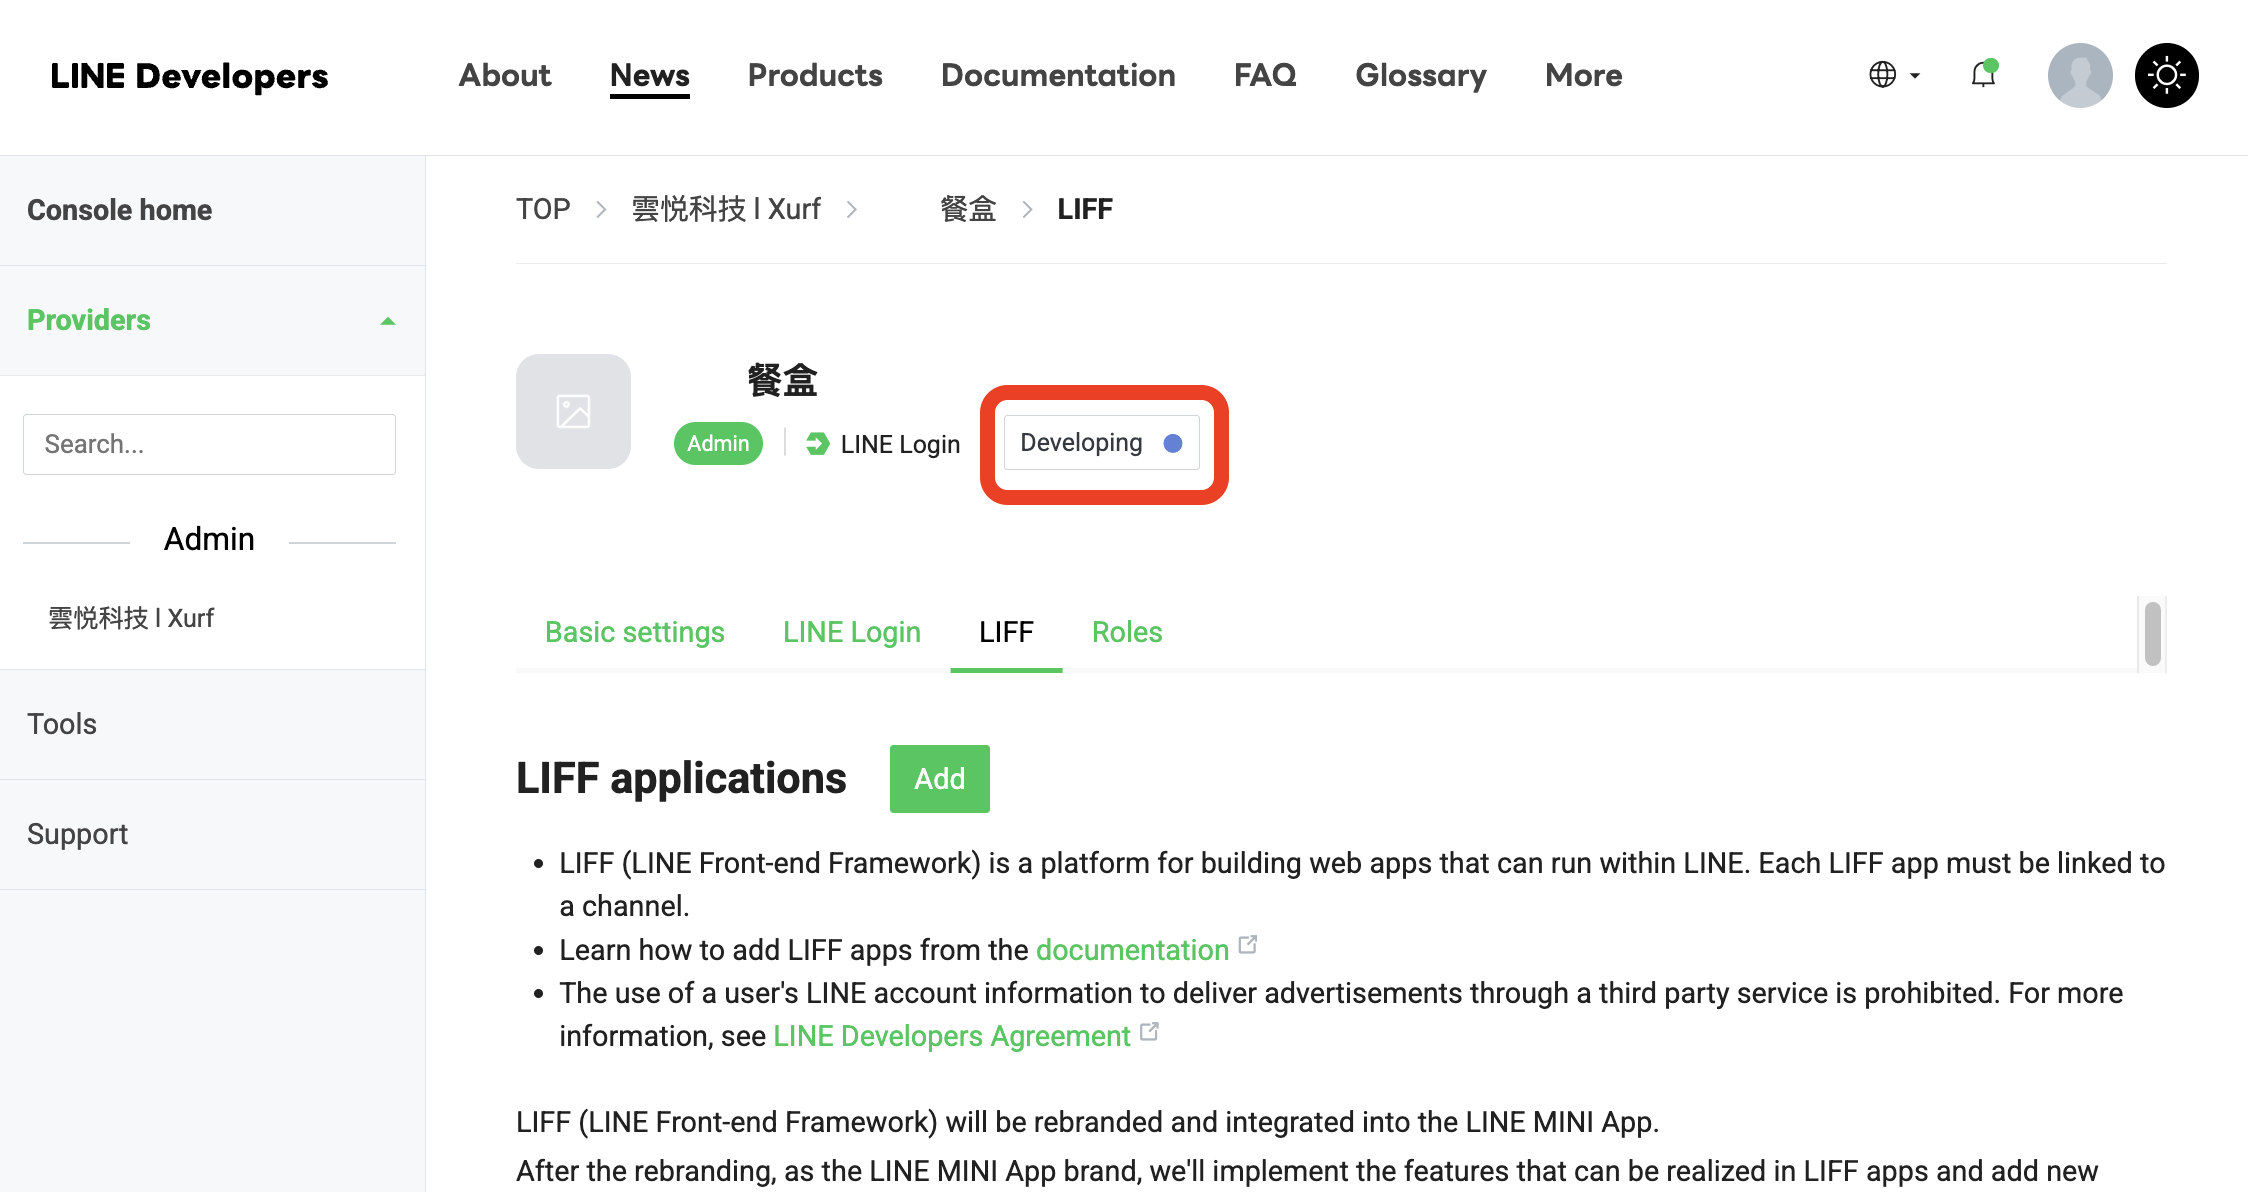Toggle the light/dark theme sun button
The width and height of the screenshot is (2248, 1192).
[2167, 75]
